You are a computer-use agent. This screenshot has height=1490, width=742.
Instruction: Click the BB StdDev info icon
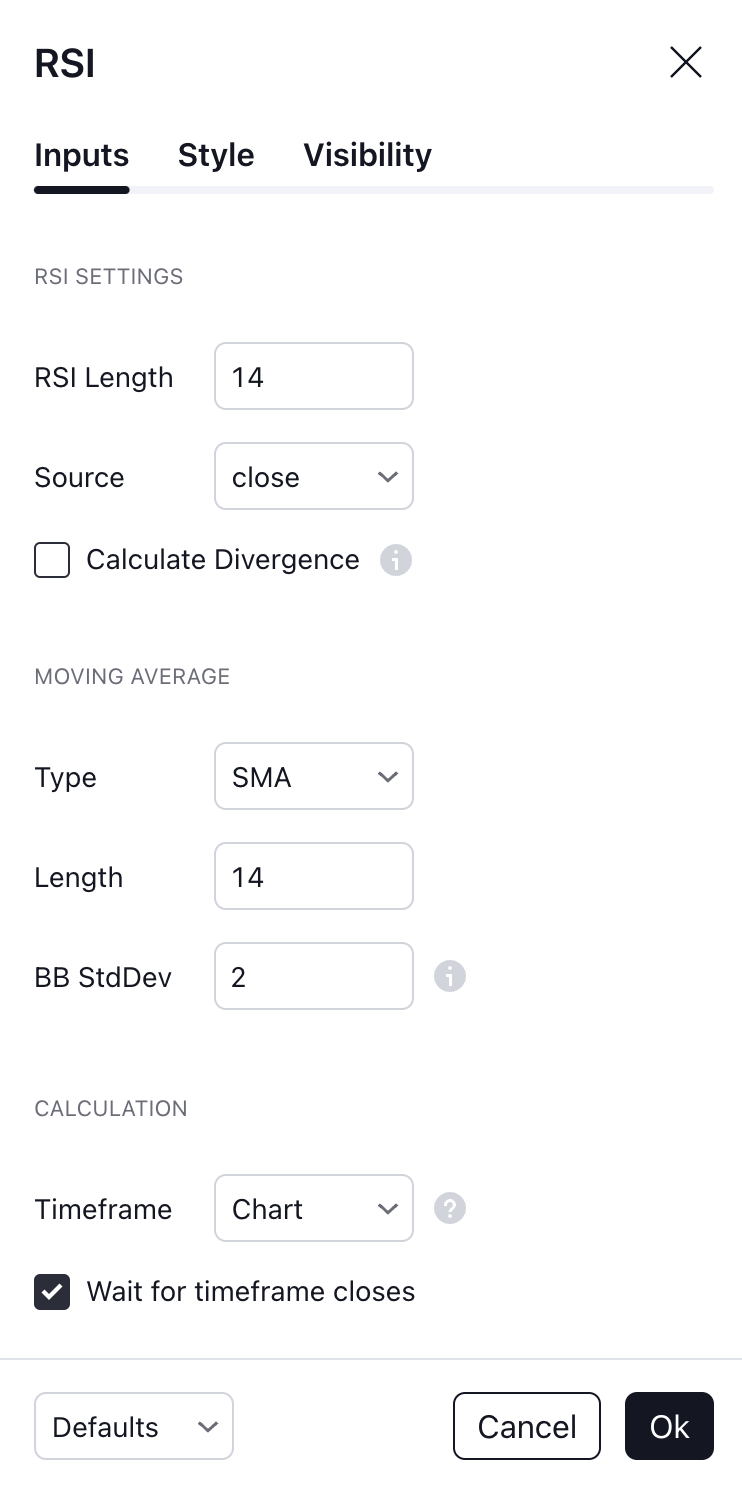450,976
